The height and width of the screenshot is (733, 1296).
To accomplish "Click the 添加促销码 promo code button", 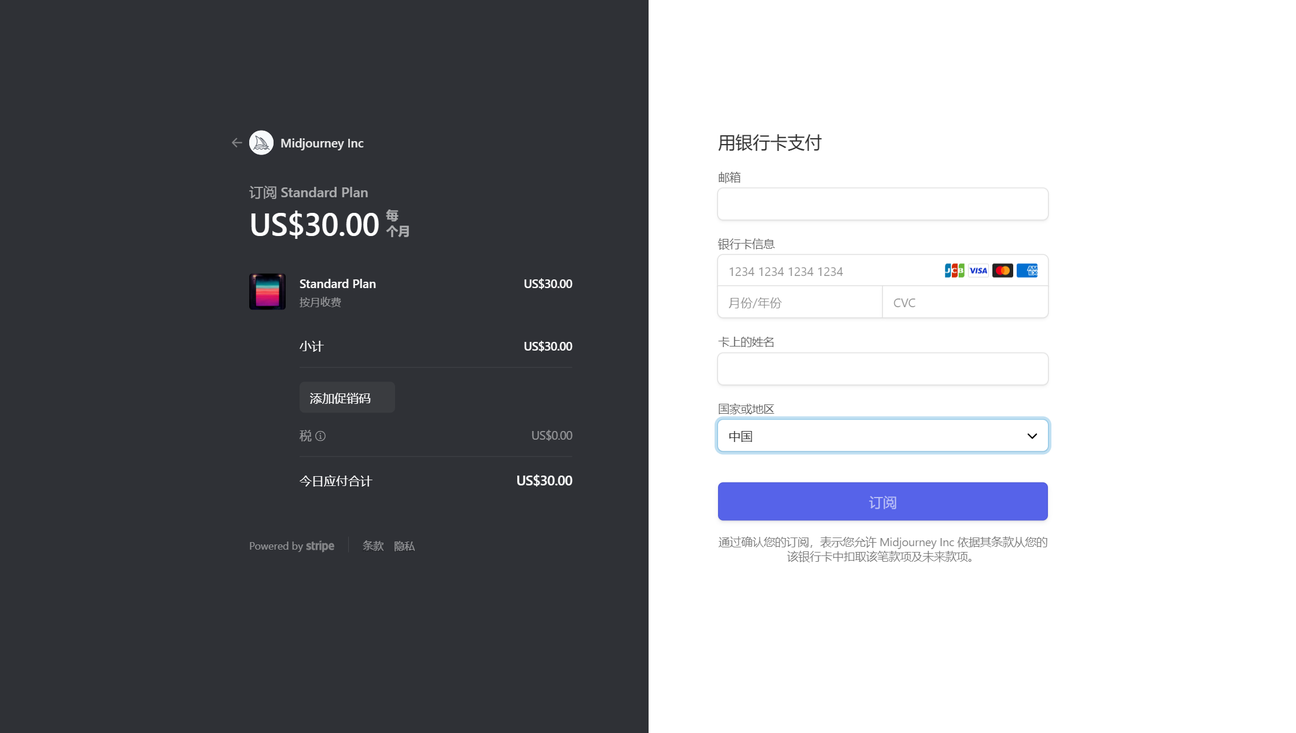I will [347, 398].
